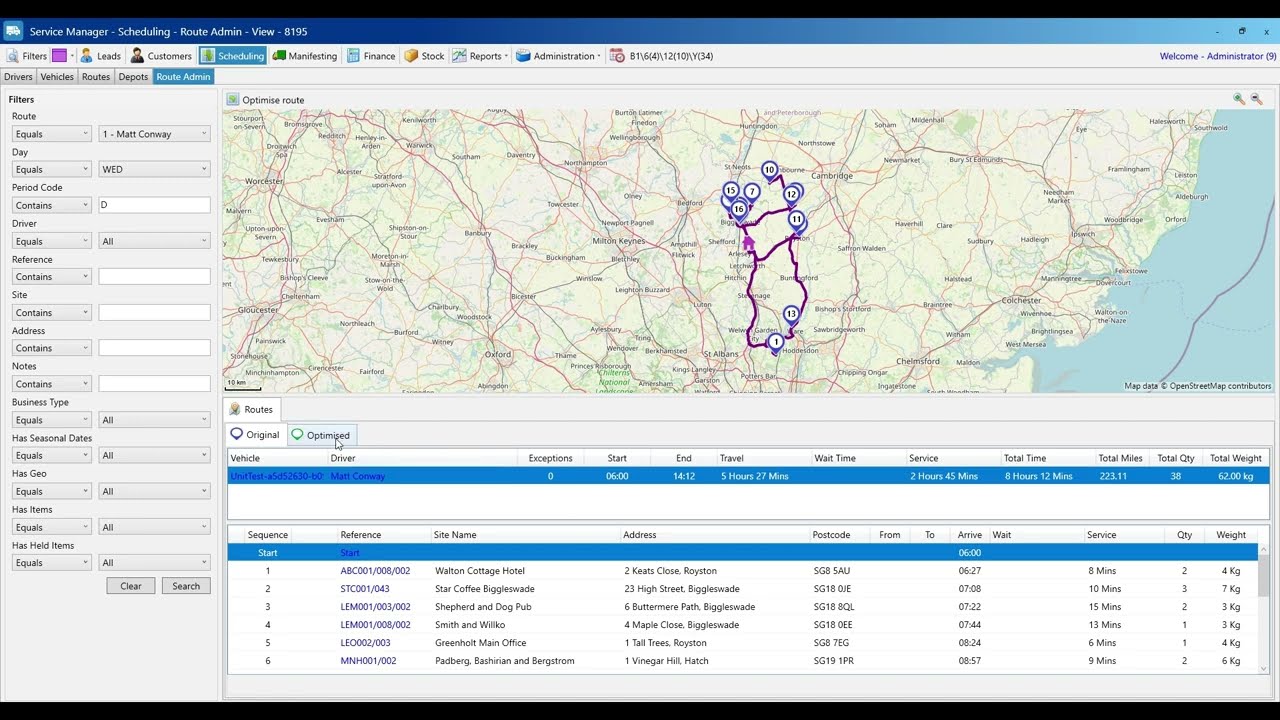Click the Period Code input containing D

pos(154,205)
